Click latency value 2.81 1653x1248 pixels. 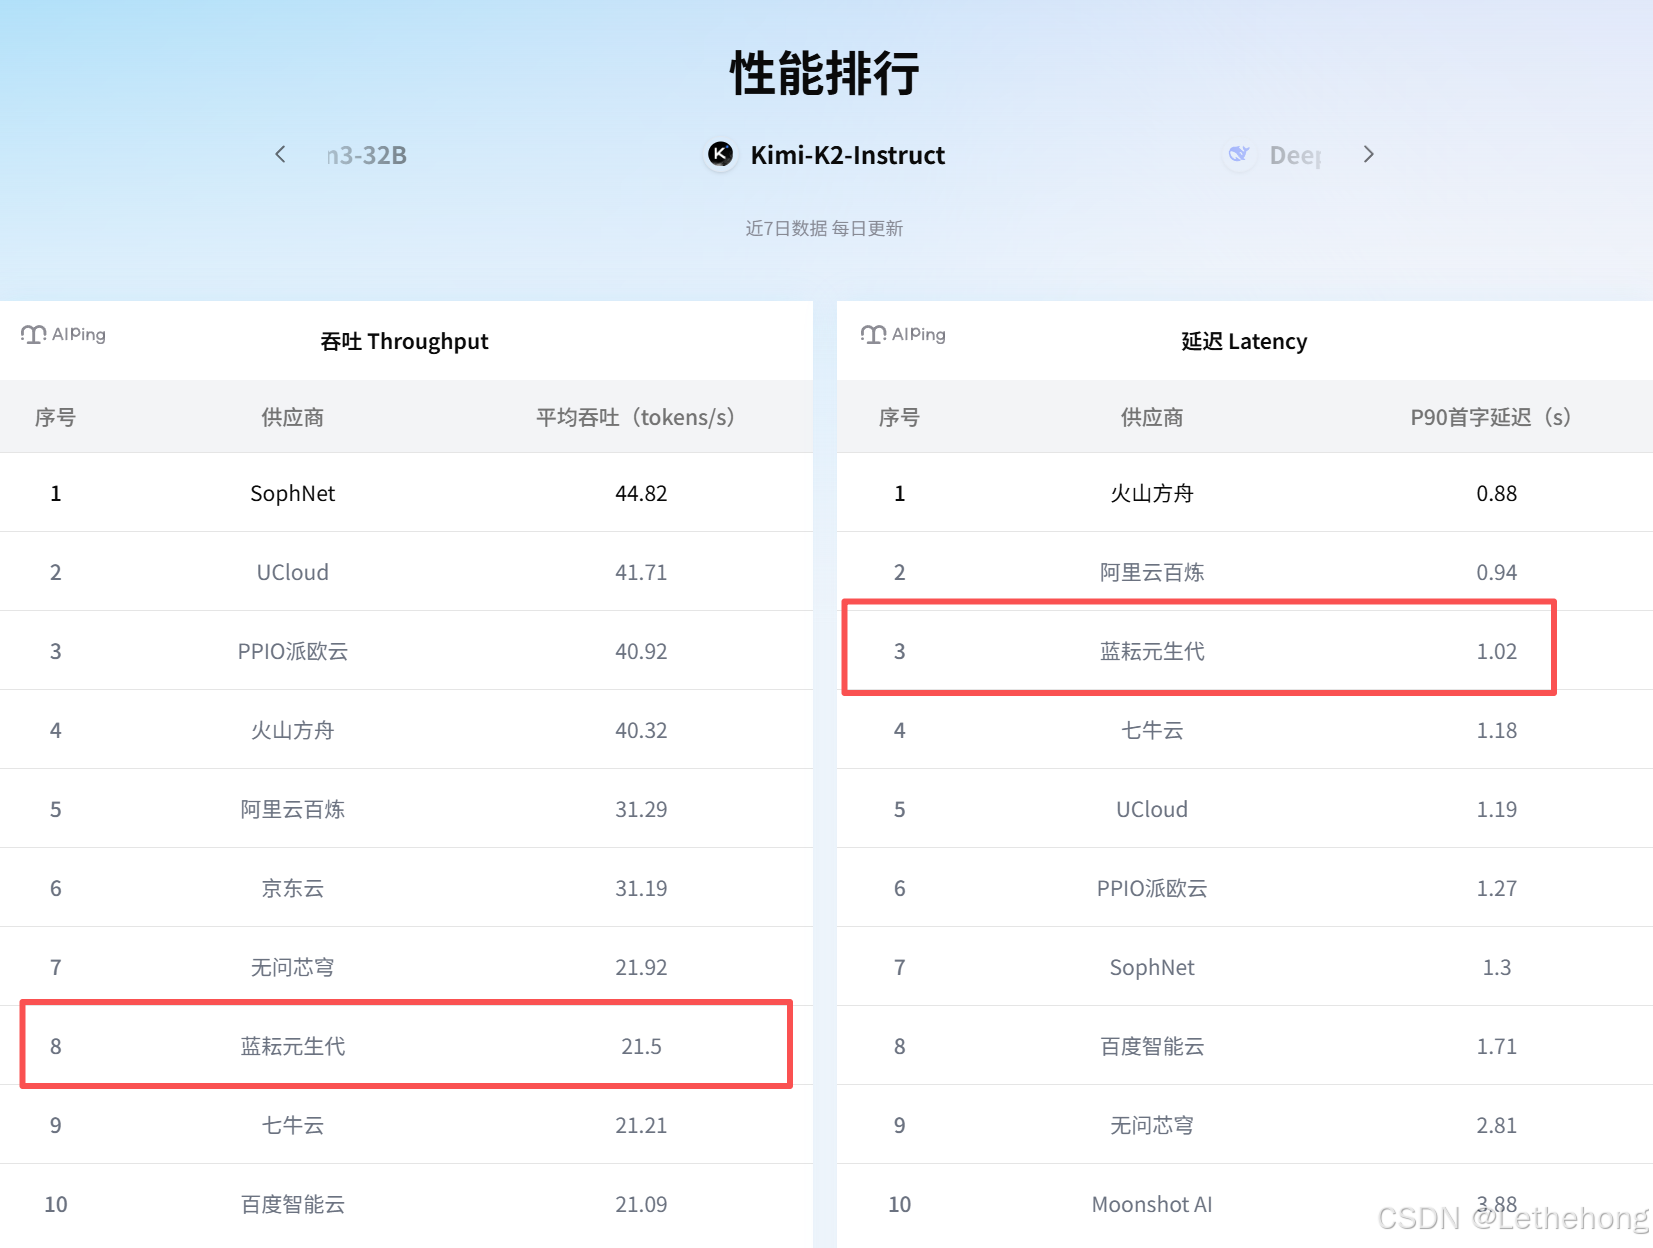point(1497,1125)
